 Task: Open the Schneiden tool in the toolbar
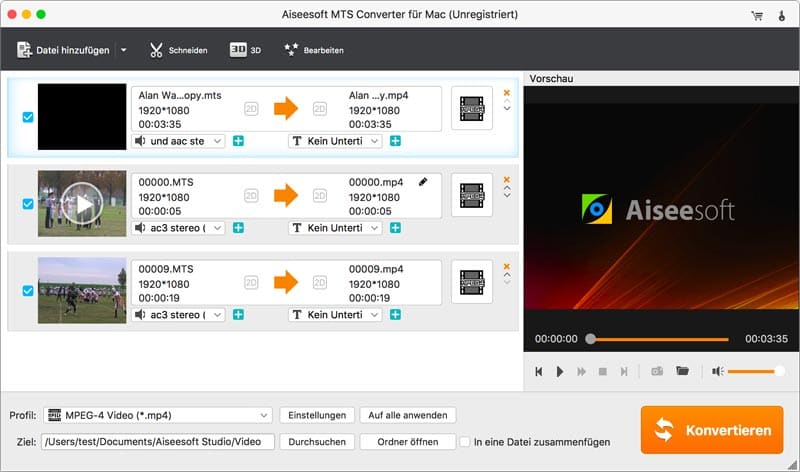(178, 49)
